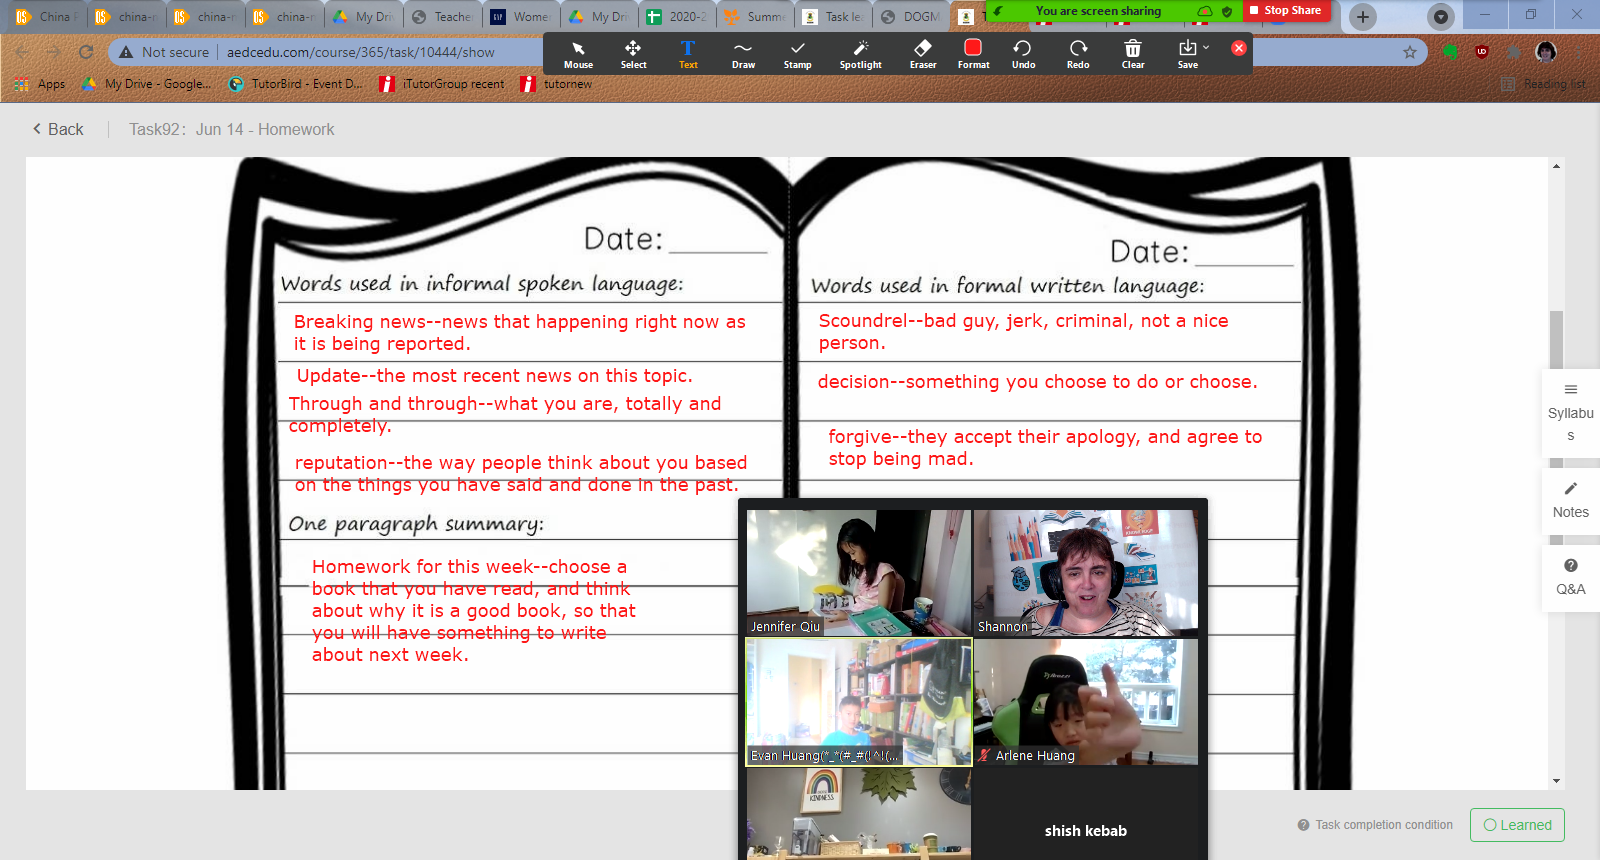
Task: Open TutorBird - Event D... bookmark
Action: (x=296, y=84)
